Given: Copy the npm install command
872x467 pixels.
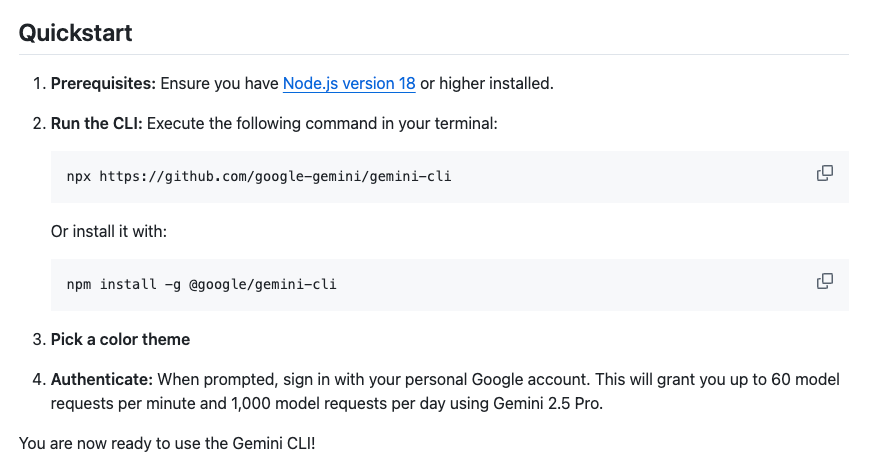Looking at the screenshot, I should pos(825,282).
